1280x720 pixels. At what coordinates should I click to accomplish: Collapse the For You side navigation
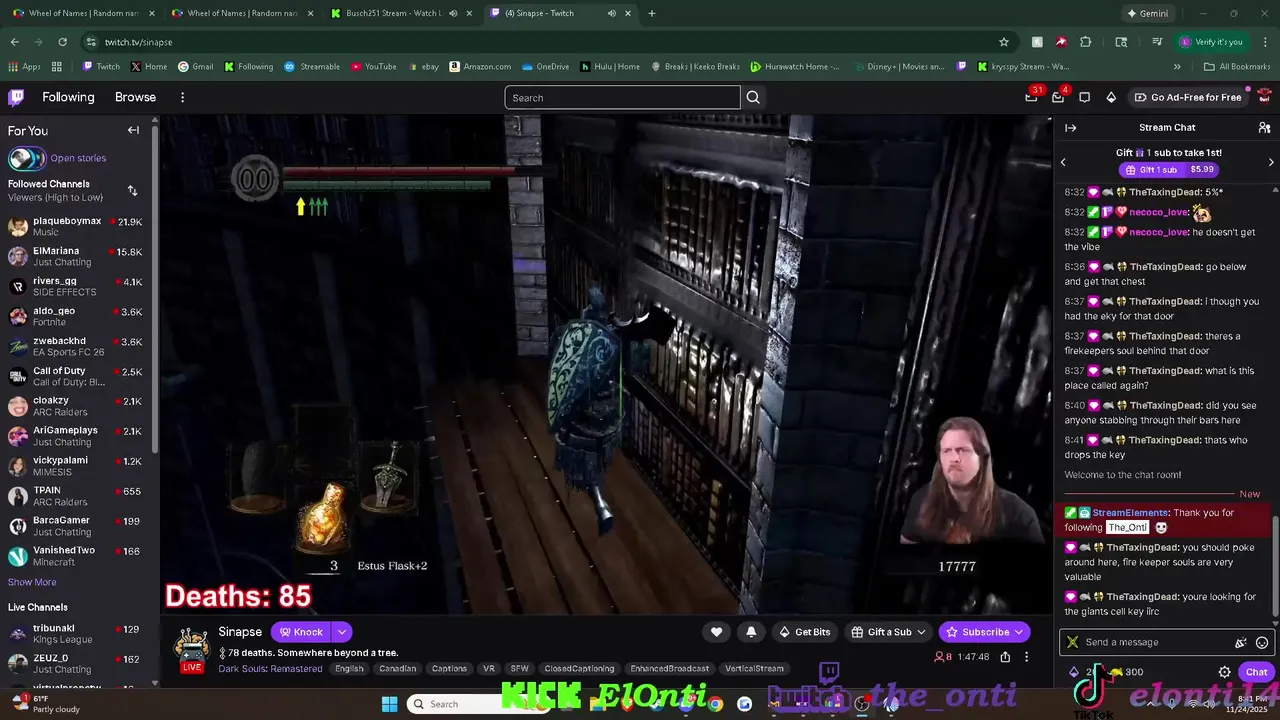(x=133, y=130)
